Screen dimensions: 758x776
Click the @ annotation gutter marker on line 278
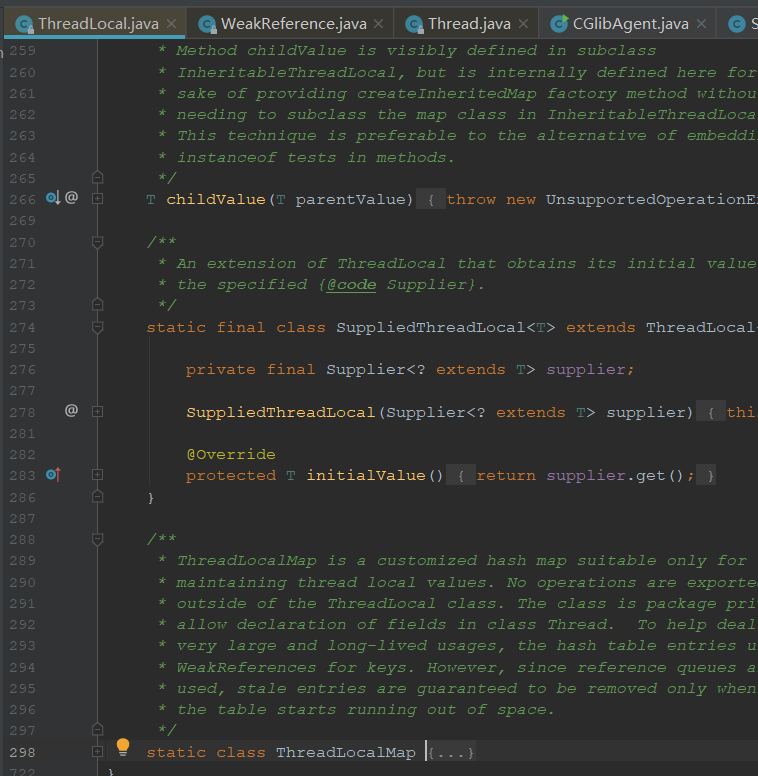click(71, 410)
